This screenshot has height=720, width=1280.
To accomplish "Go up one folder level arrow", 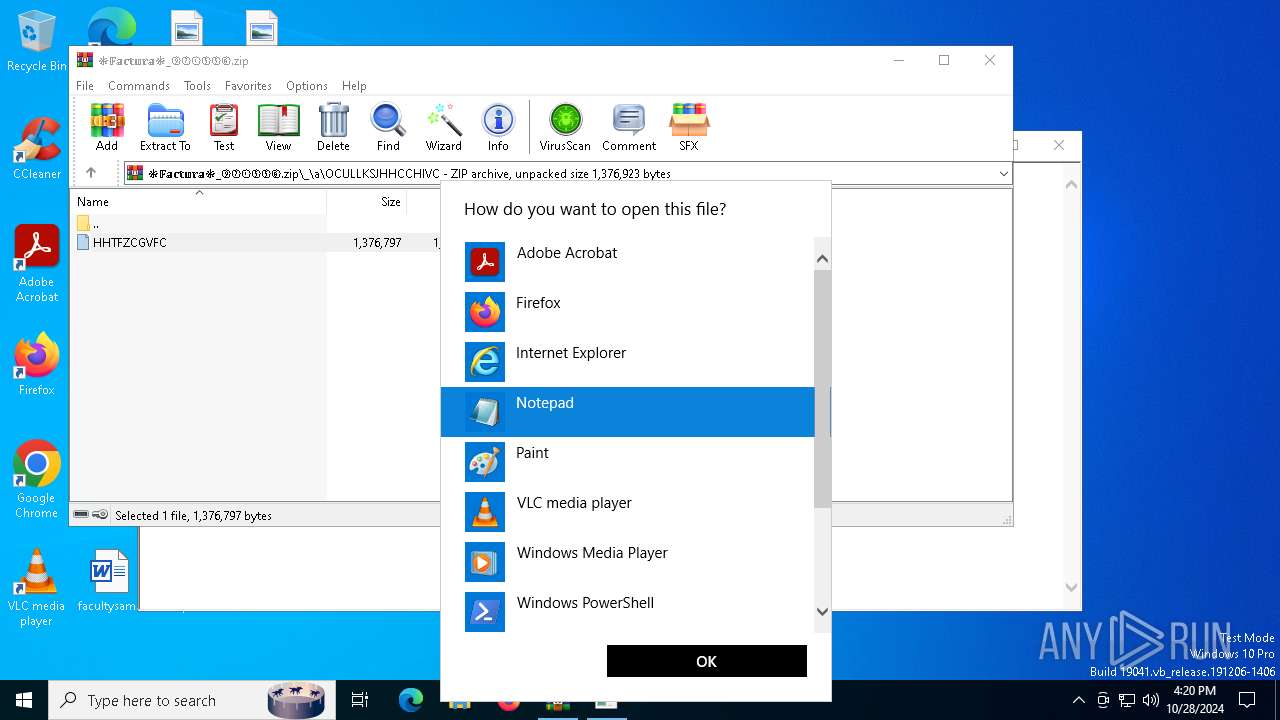I will pyautogui.click(x=91, y=173).
